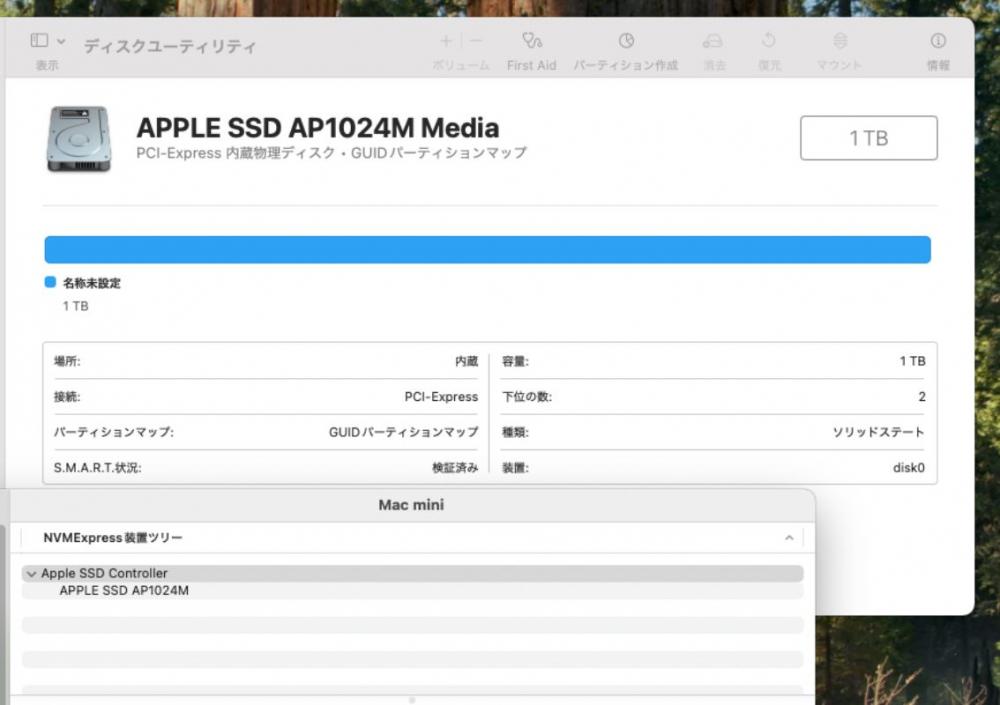The width and height of the screenshot is (1000, 705).
Task: Click the APPLE SSD AP1024M Media title
Action: (x=318, y=128)
